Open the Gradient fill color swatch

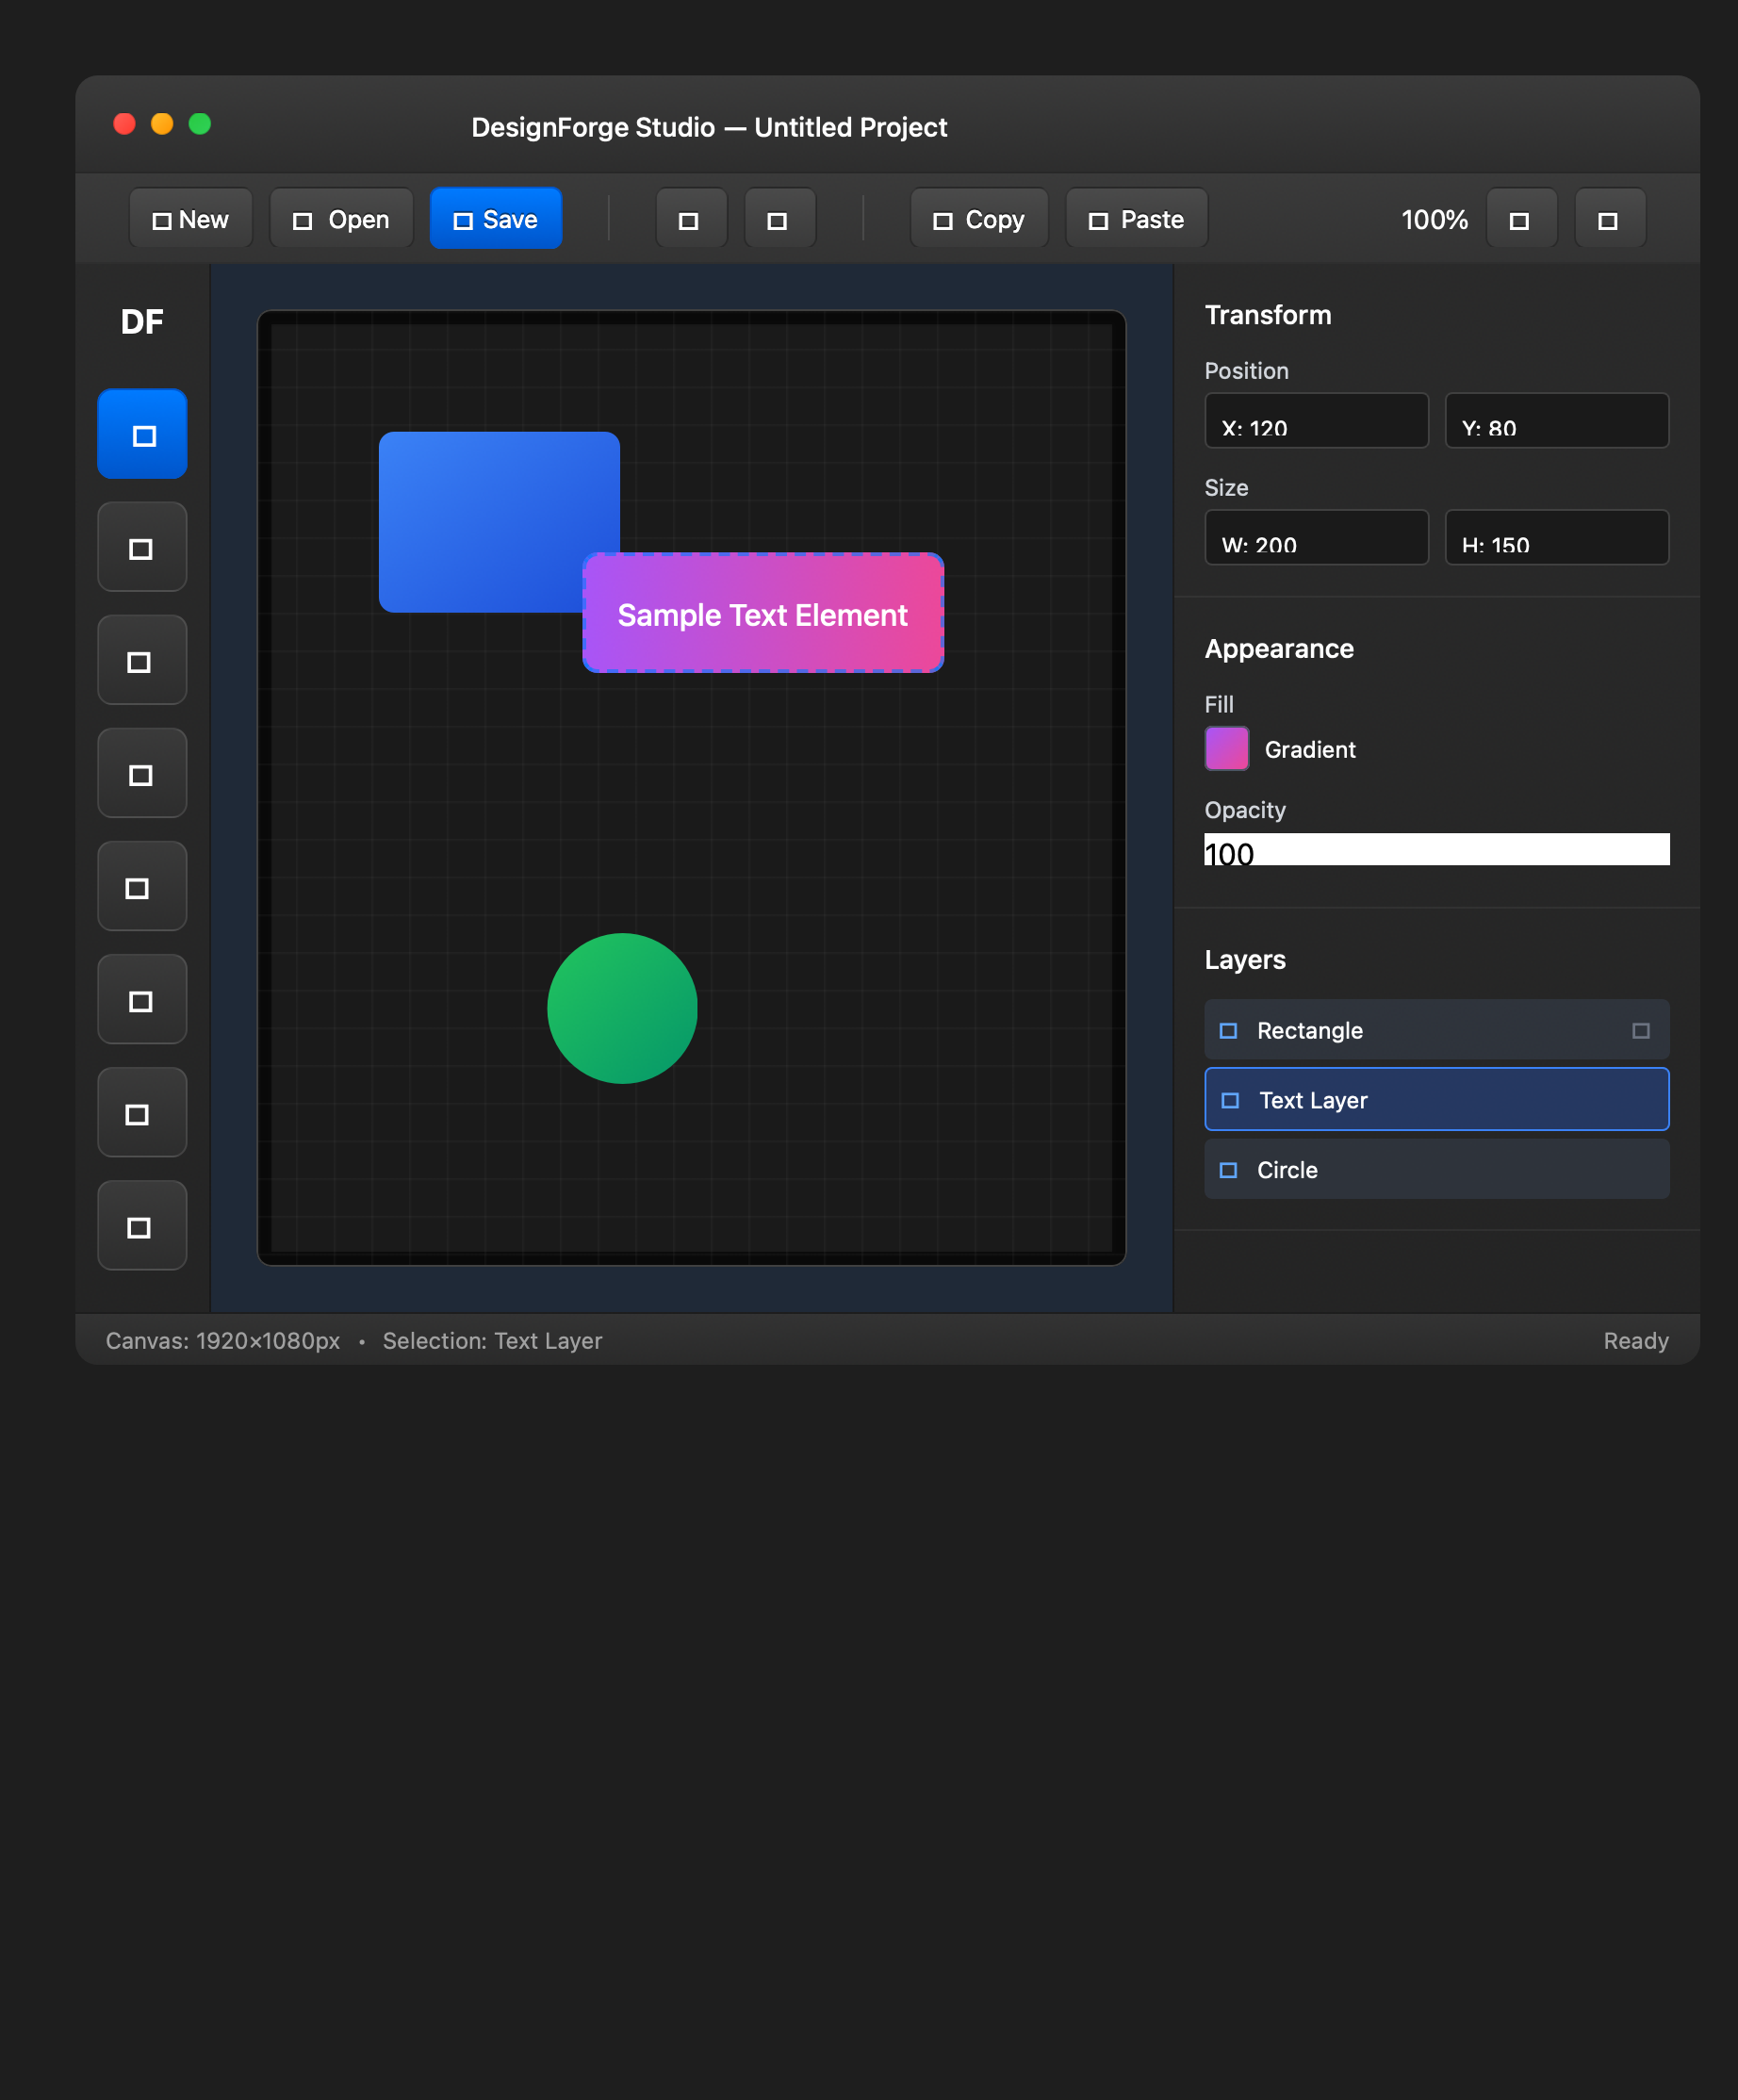[x=1226, y=748]
